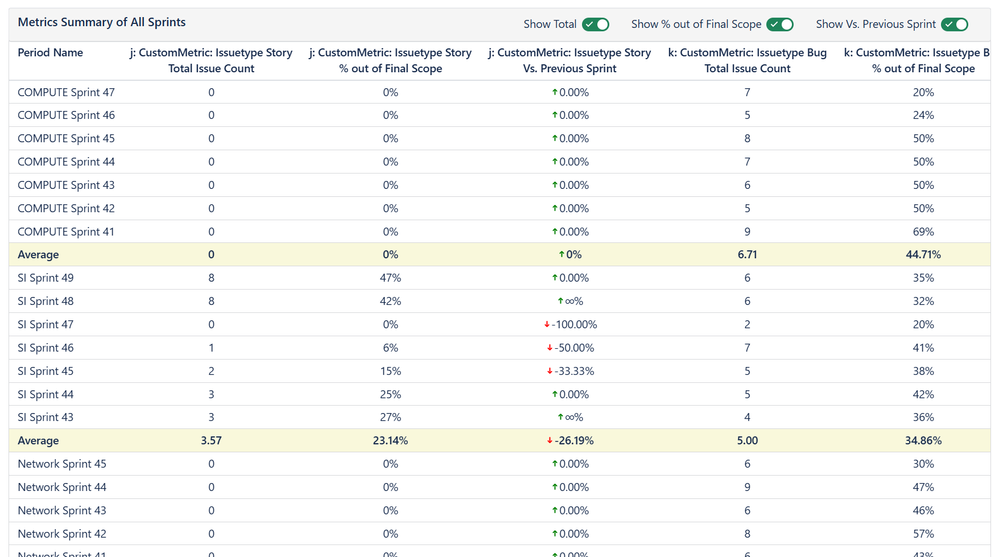Select SI Sprint 46 row name
The width and height of the screenshot is (999, 557).
coord(45,348)
